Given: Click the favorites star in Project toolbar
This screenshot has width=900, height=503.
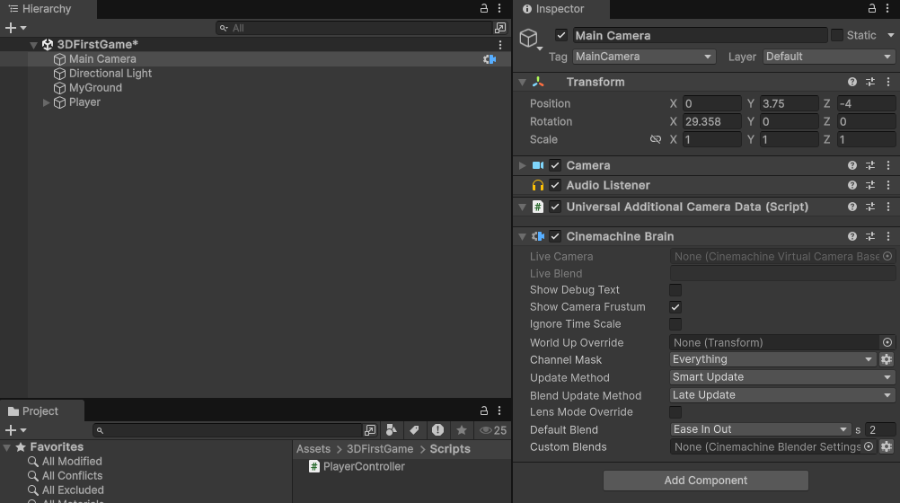Looking at the screenshot, I should point(461,430).
